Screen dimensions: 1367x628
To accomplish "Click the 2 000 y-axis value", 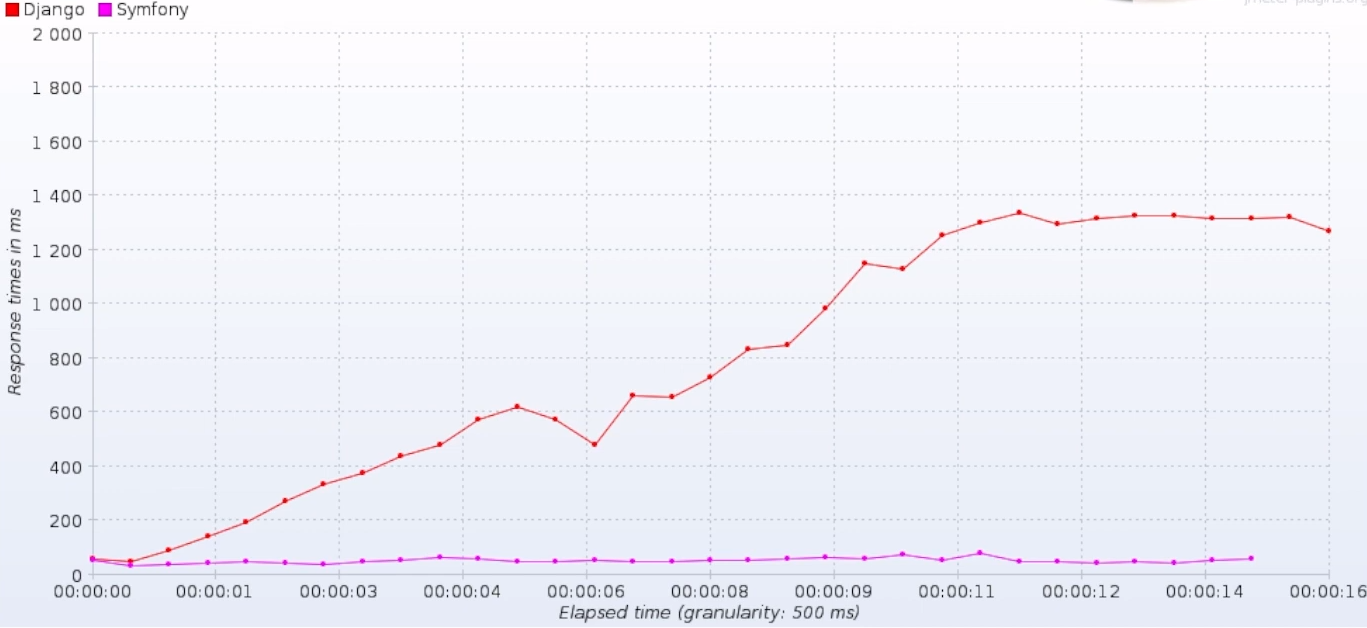I will click(x=58, y=33).
